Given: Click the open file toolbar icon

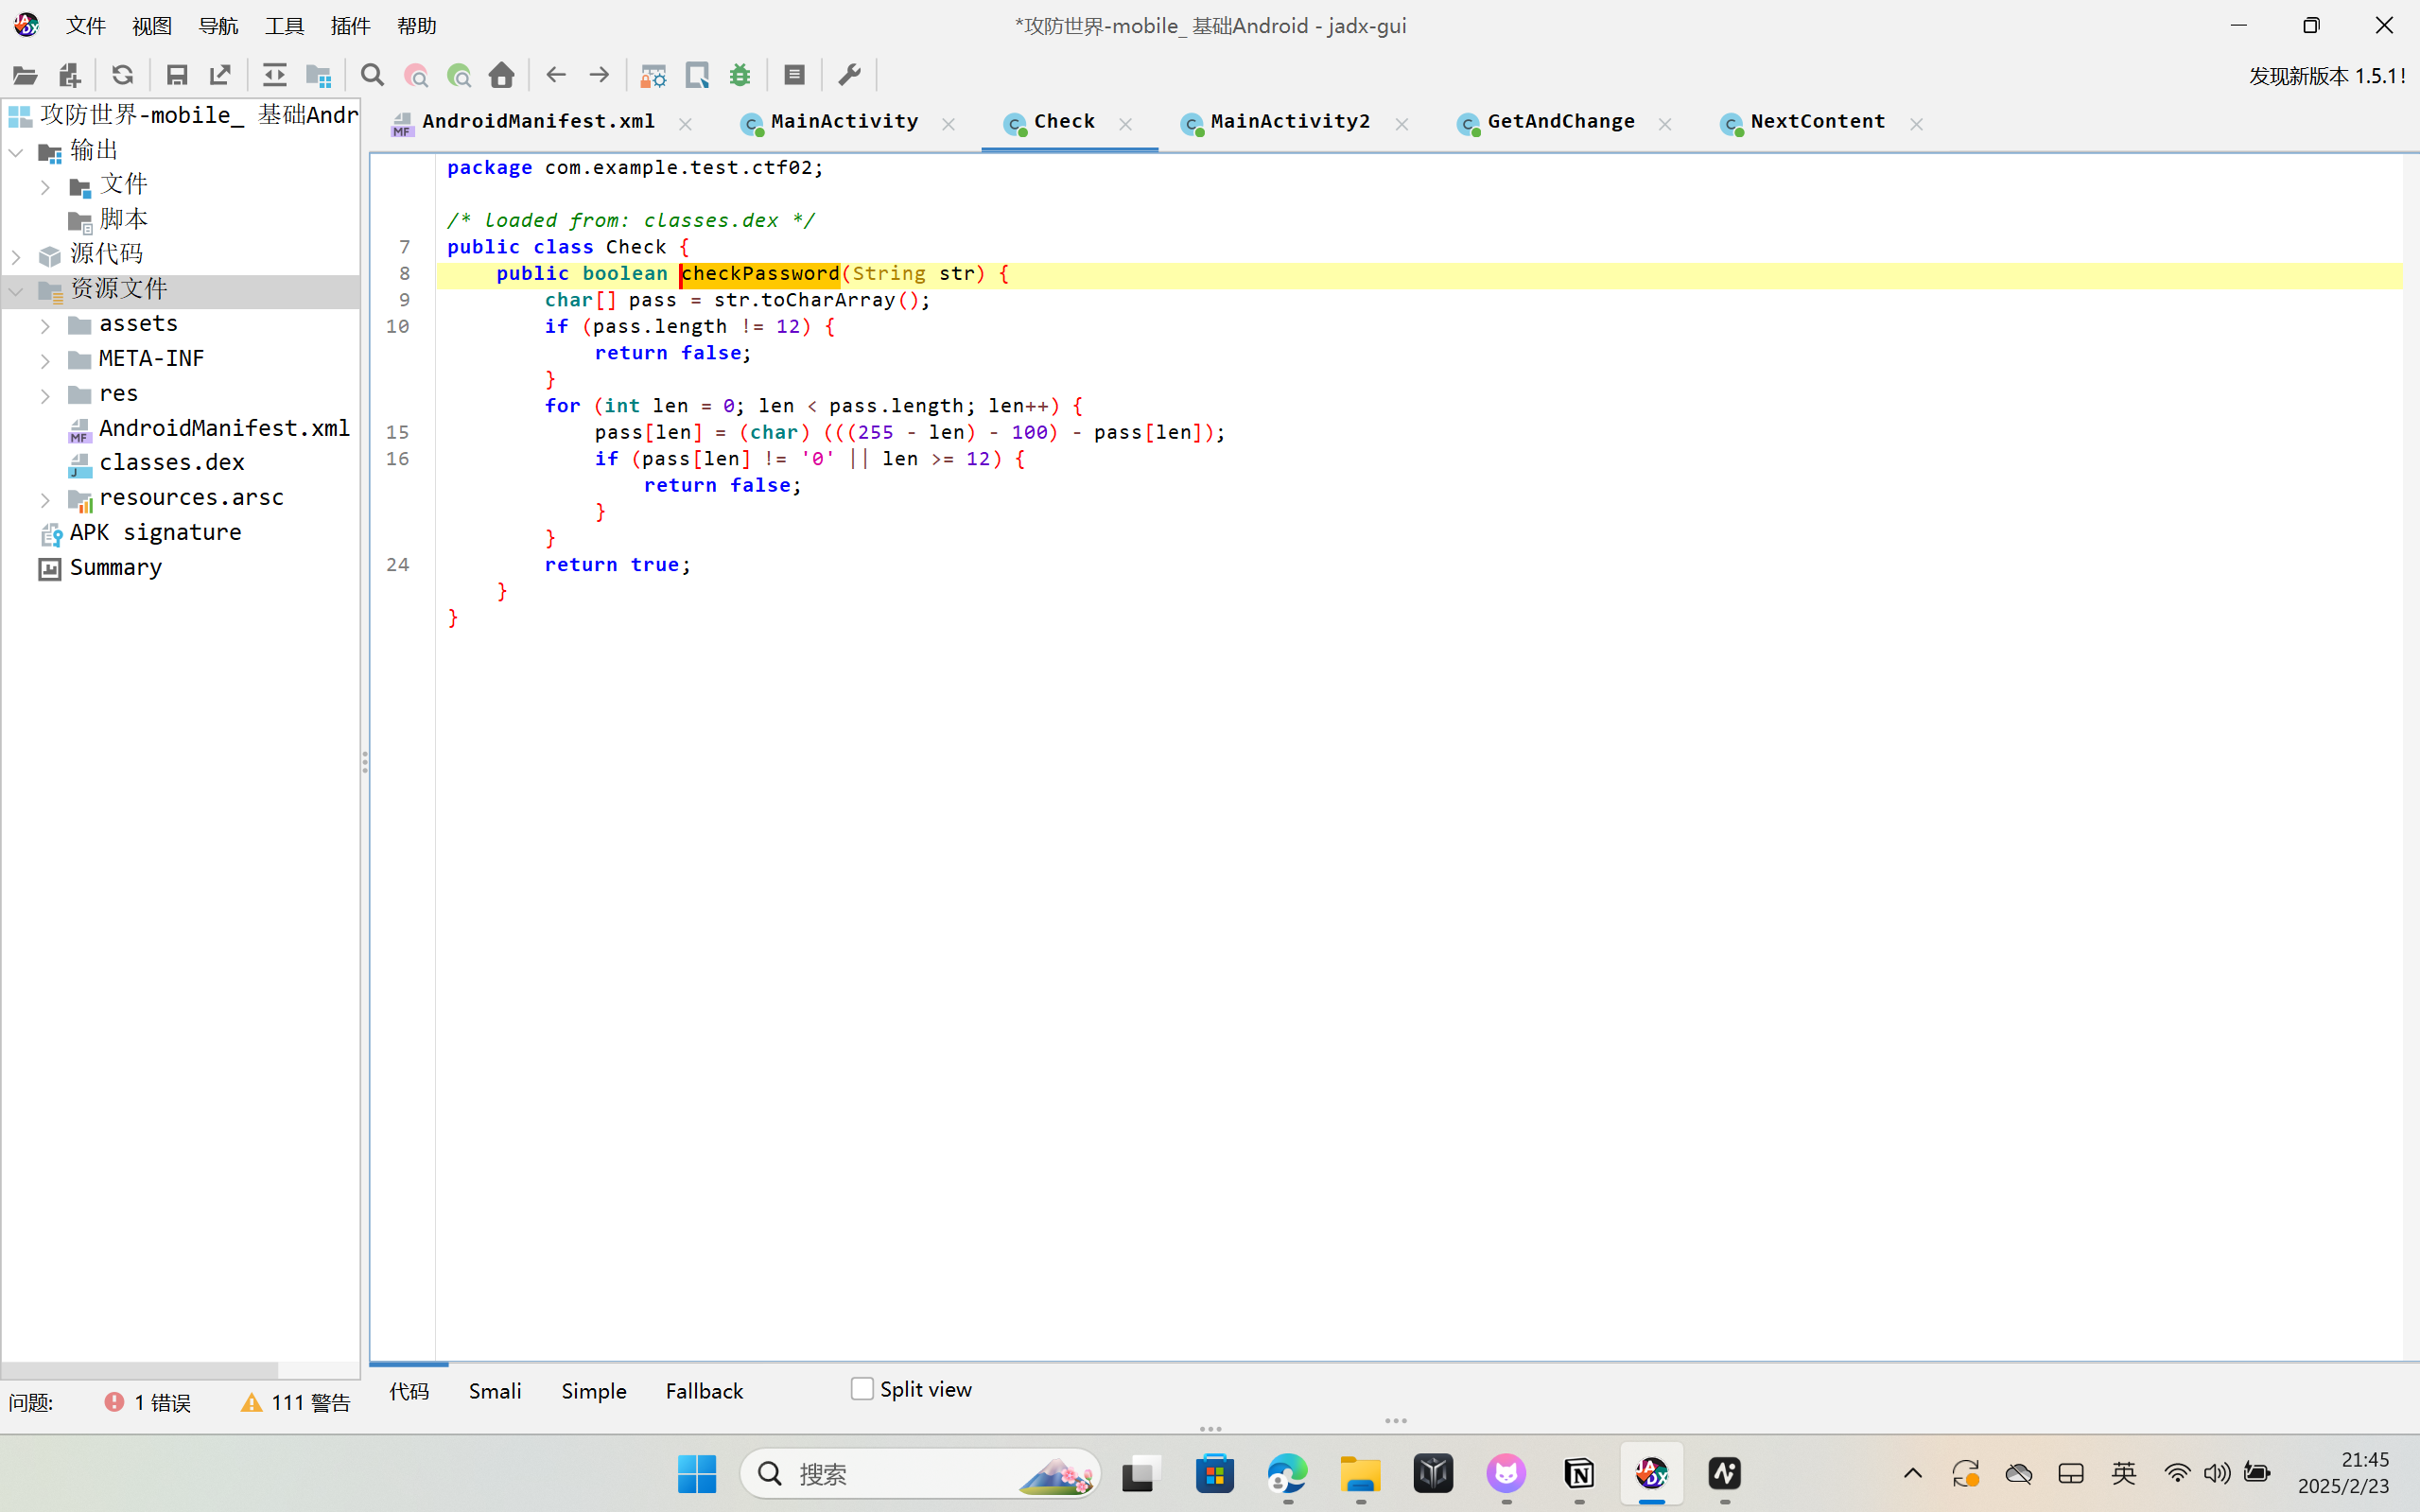Looking at the screenshot, I should (x=25, y=75).
